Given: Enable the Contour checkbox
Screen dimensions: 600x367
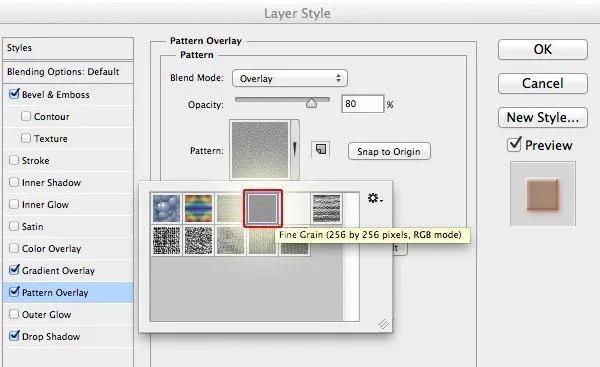Looking at the screenshot, I should click(26, 116).
